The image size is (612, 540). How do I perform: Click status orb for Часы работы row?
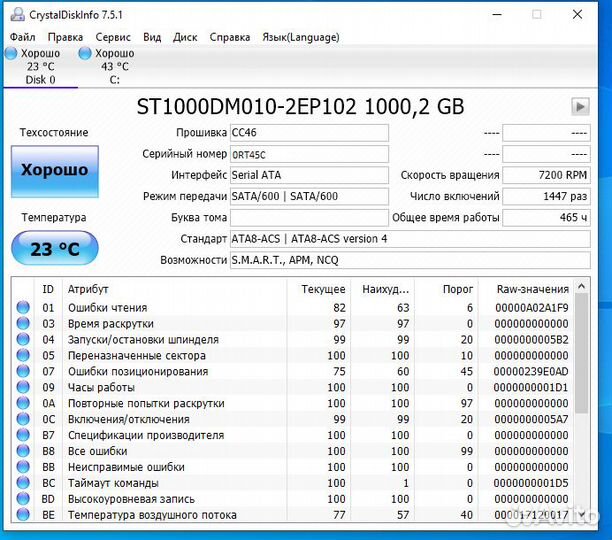coord(23,387)
